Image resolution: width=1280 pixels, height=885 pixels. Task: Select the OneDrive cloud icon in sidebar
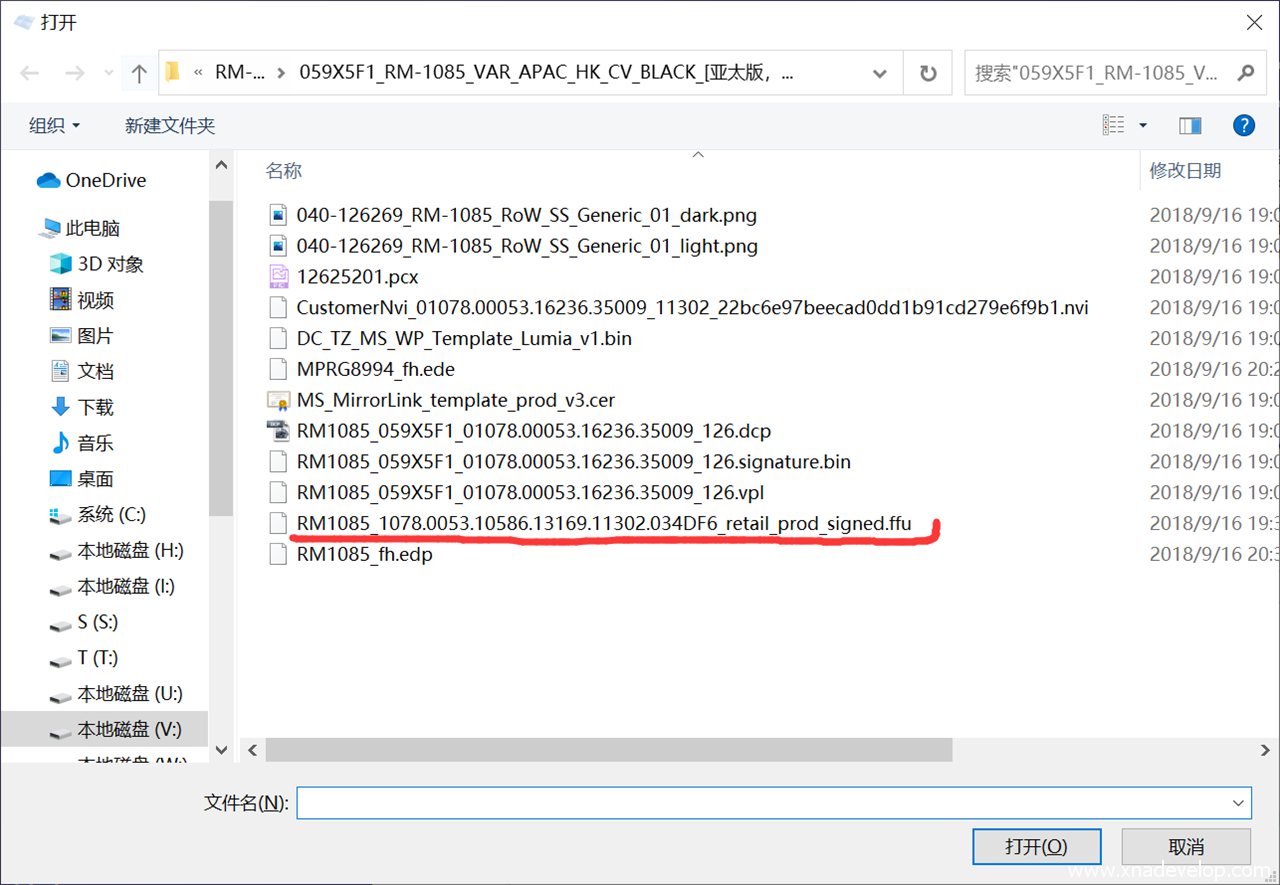tap(48, 181)
